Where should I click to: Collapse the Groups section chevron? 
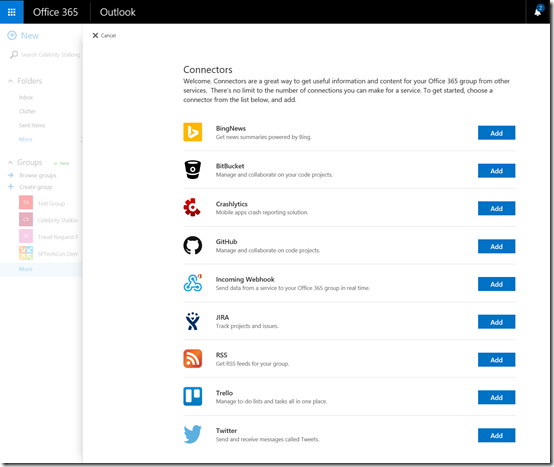point(10,162)
